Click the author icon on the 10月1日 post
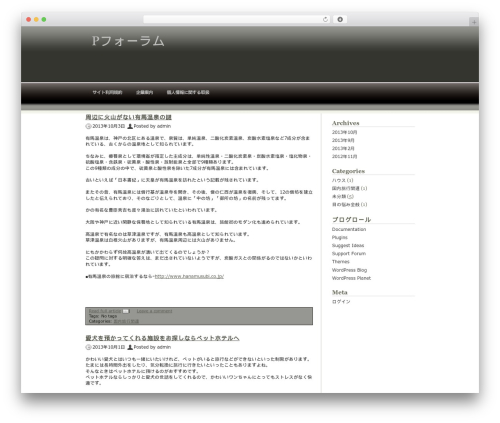Viewport: 500px width, 423px height. pos(130,347)
